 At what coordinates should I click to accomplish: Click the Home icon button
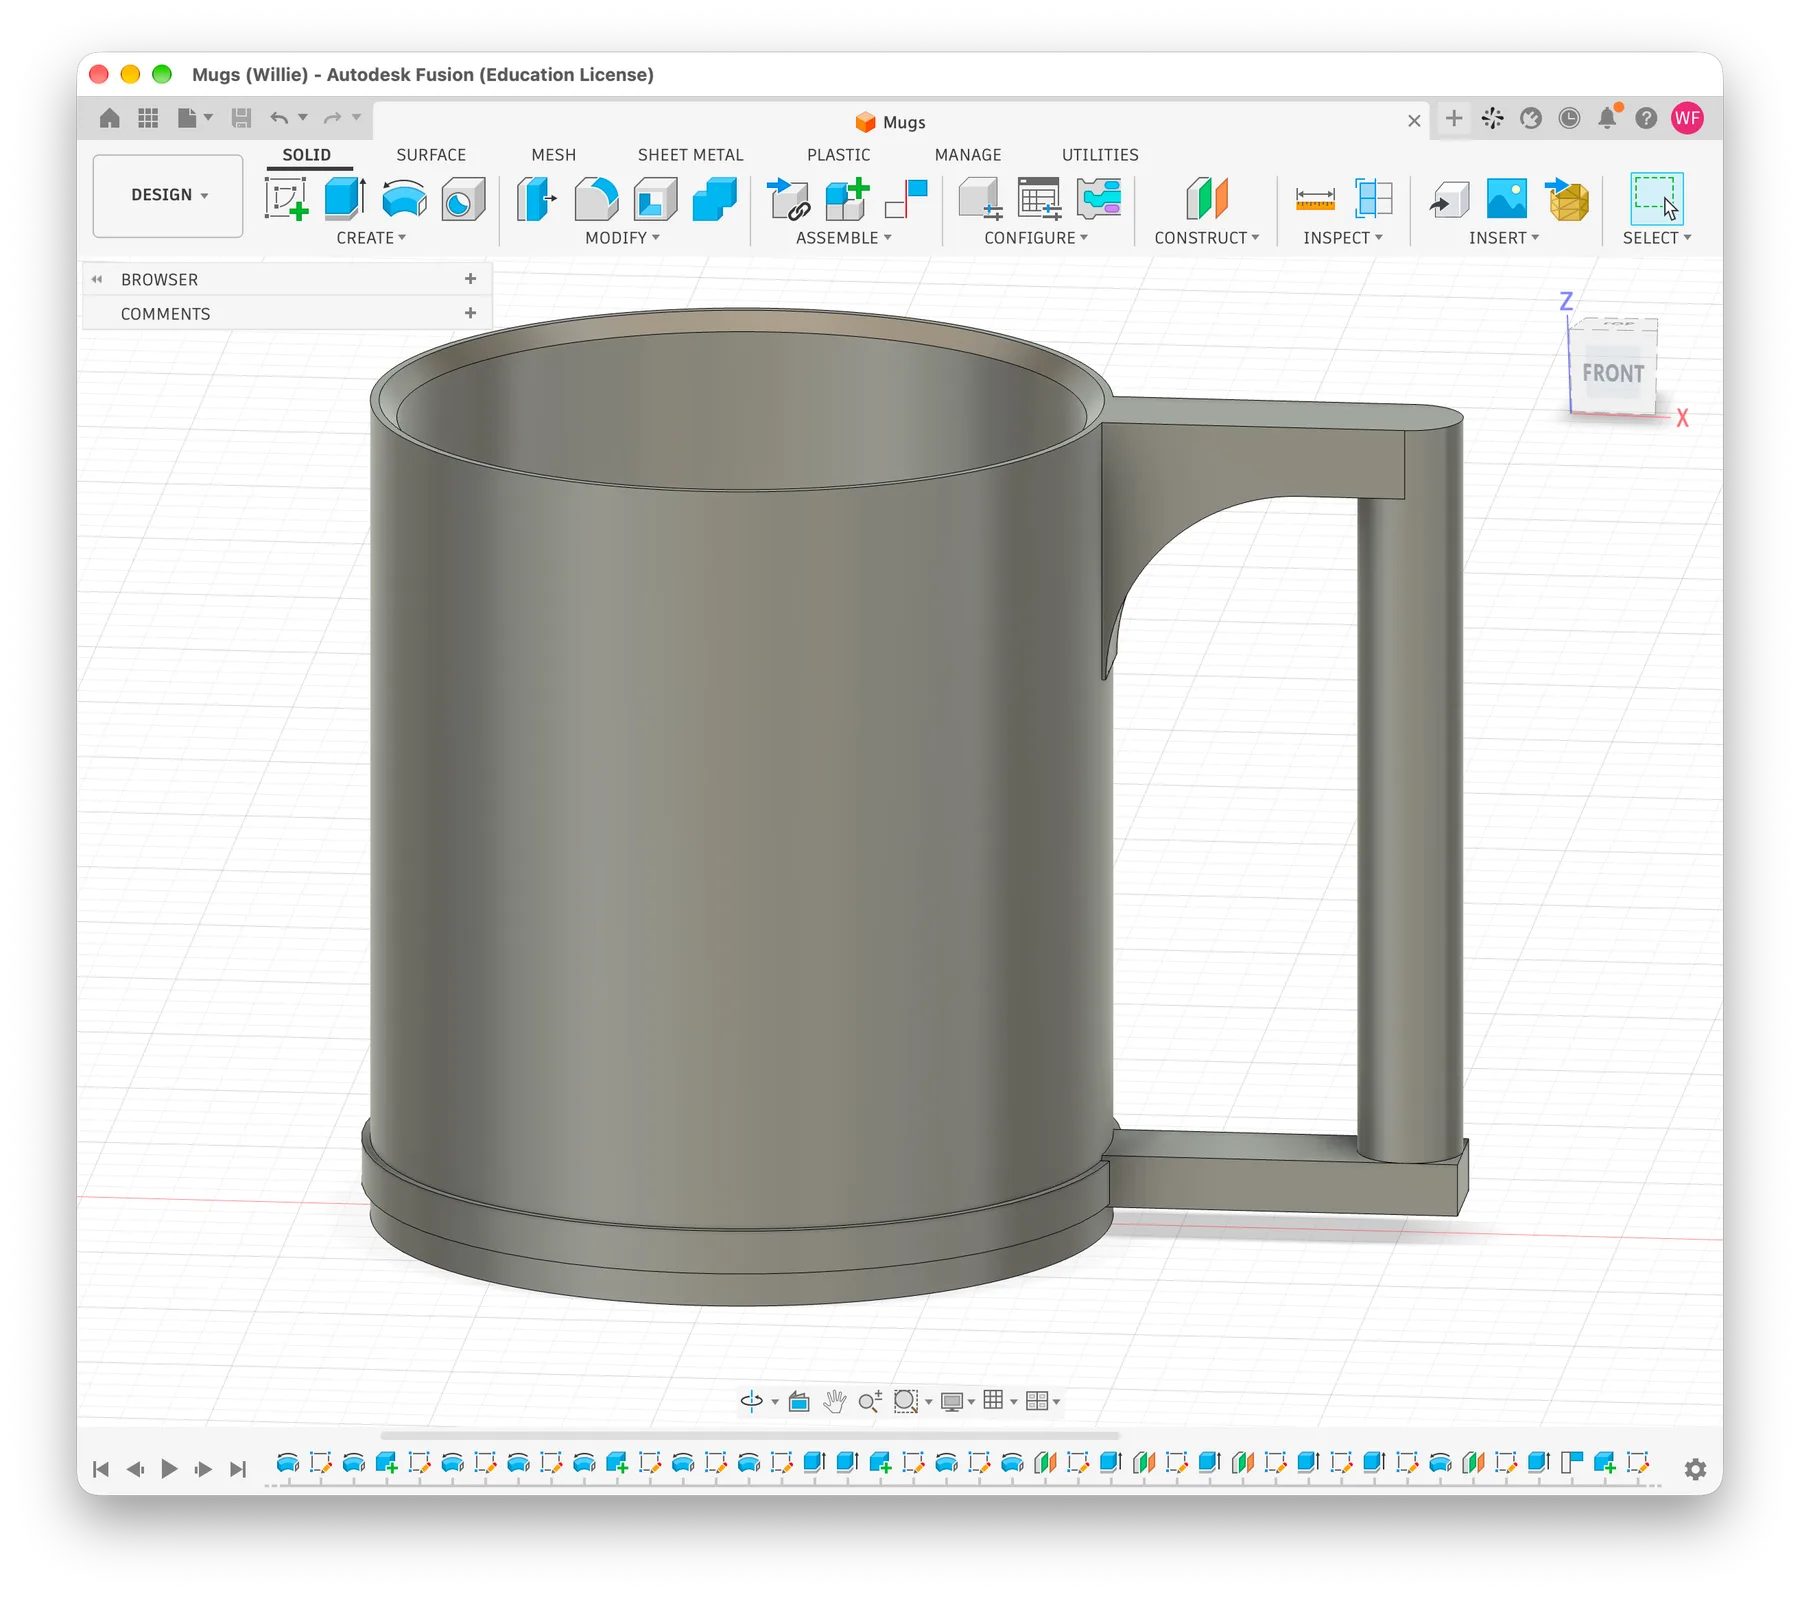[110, 118]
